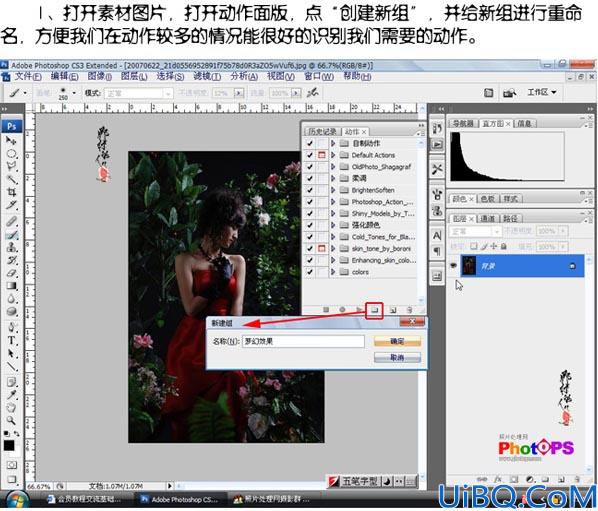Uncheck the skin_tone_by_boroni set checkbox
The image size is (598, 511).
tap(310, 249)
